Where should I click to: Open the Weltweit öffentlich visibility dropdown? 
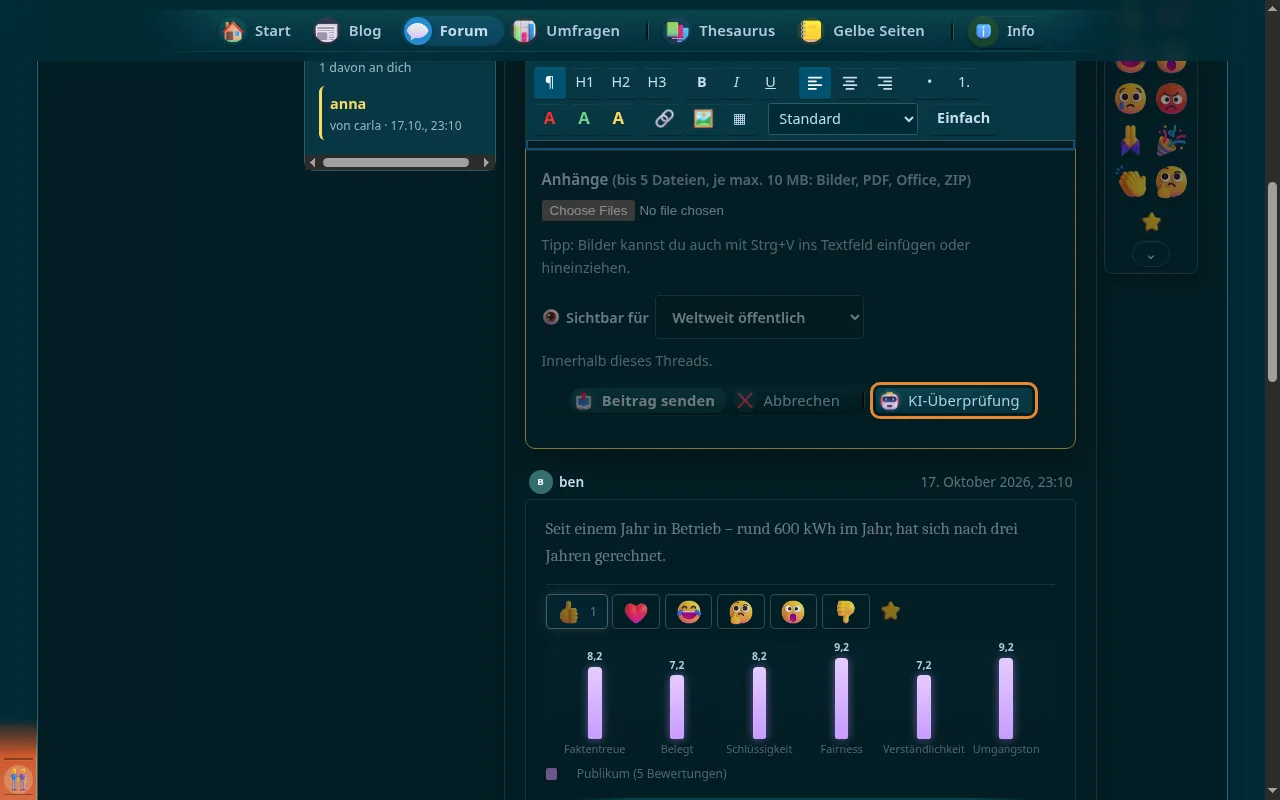tap(759, 318)
